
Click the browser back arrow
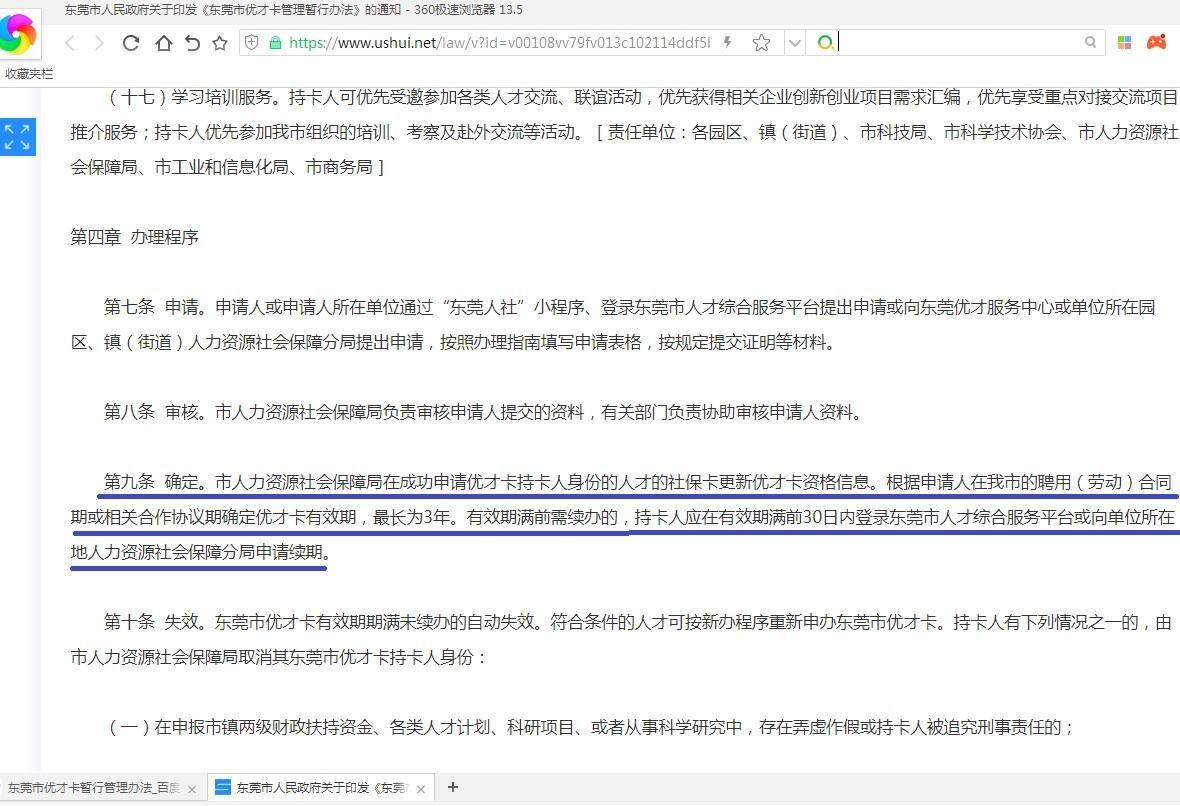(x=70, y=43)
